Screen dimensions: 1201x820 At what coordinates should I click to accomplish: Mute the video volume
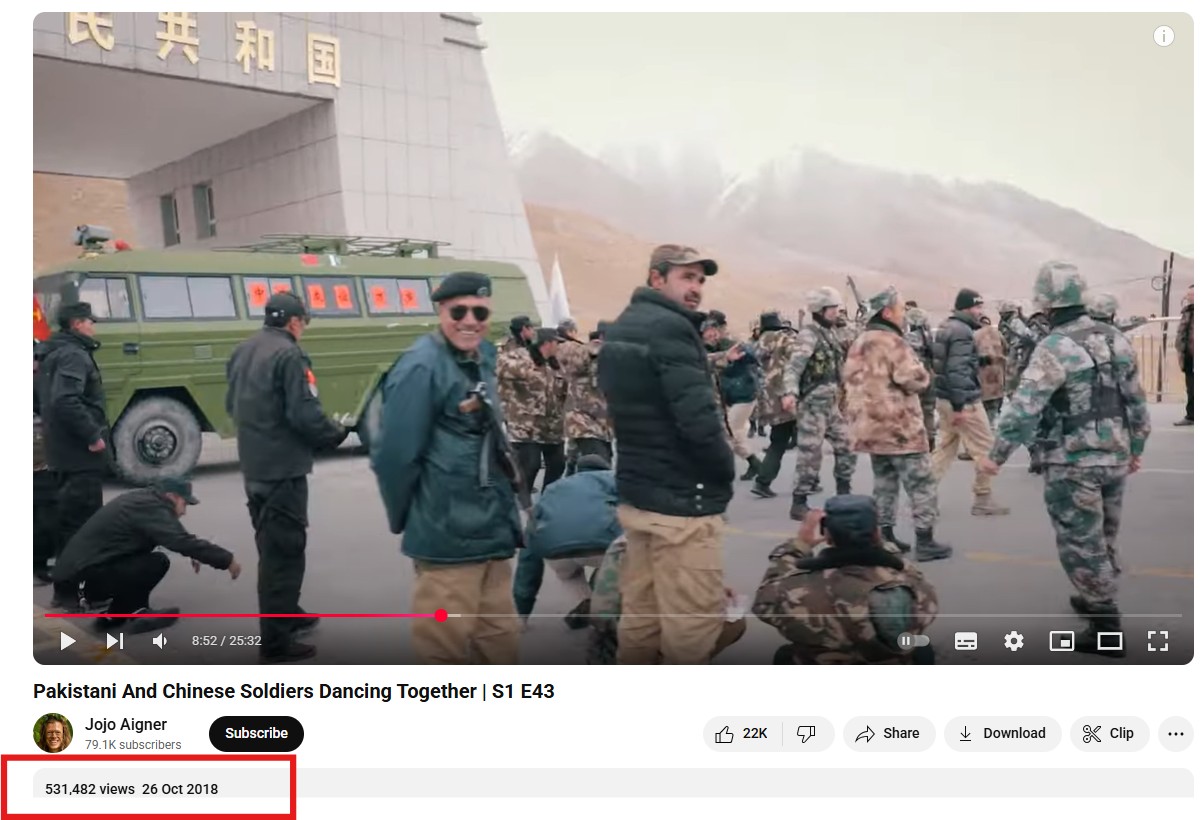click(x=160, y=641)
